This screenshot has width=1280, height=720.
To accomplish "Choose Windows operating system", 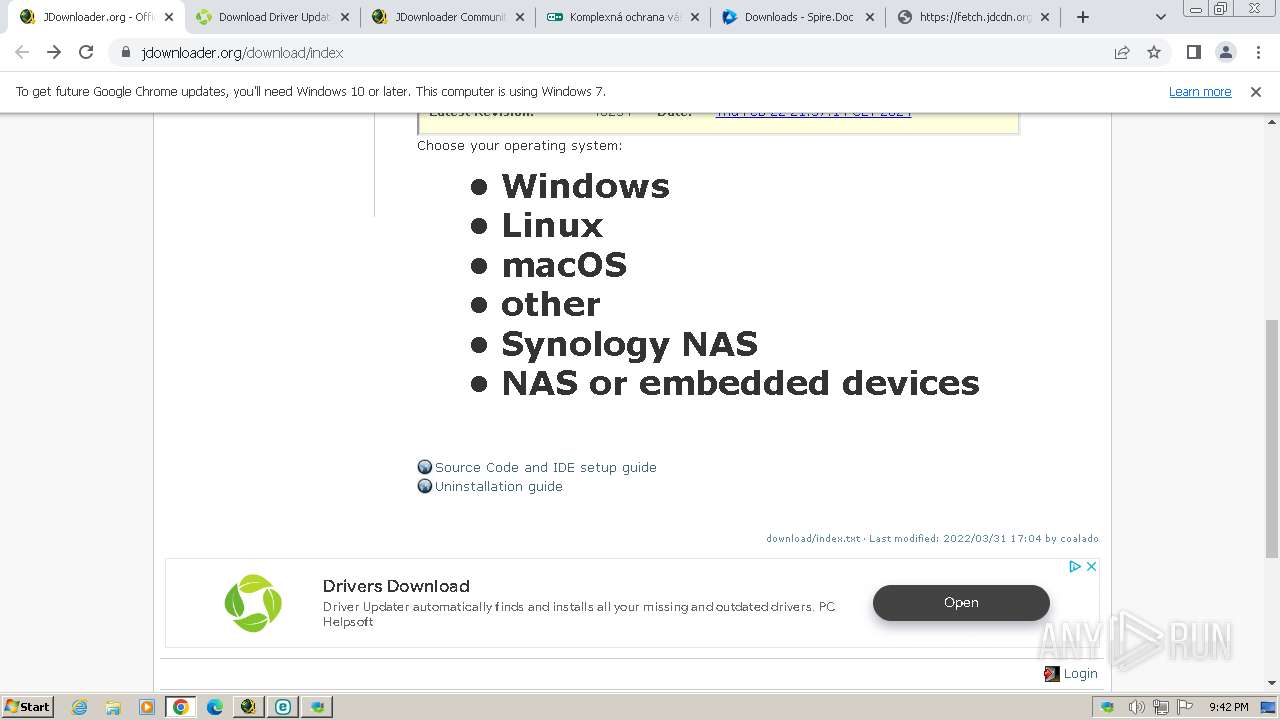I will coord(585,186).
